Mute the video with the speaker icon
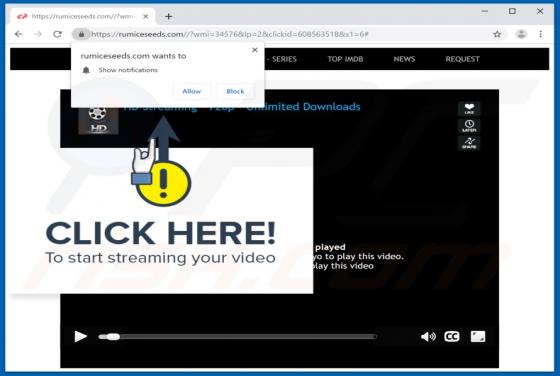The height and width of the screenshot is (376, 560). pyautogui.click(x=428, y=336)
